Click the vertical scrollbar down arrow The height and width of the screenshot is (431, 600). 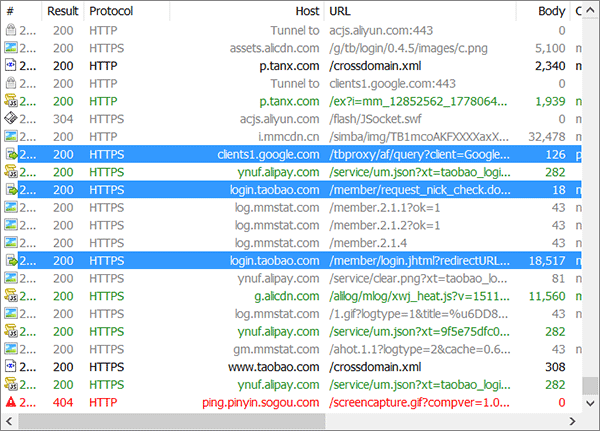tap(590, 403)
